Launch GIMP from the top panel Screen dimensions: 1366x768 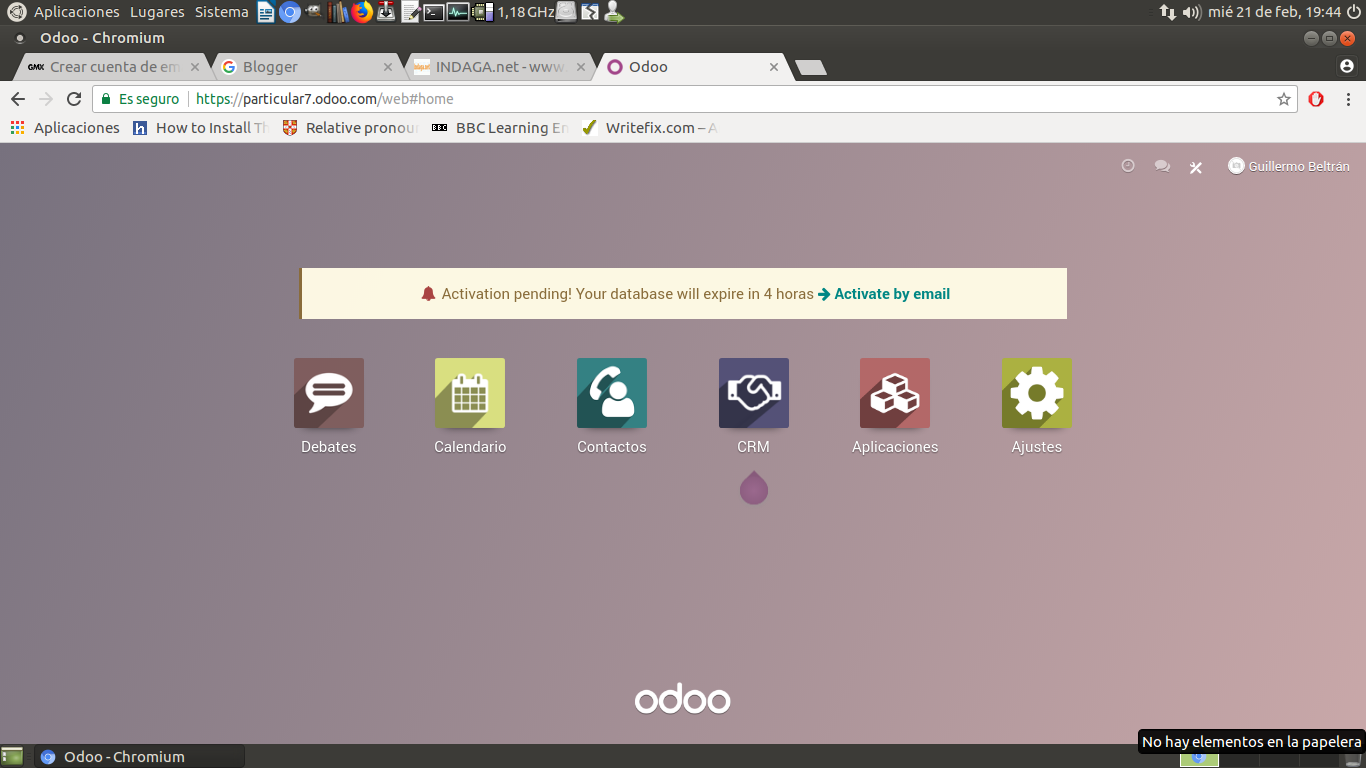pos(314,12)
